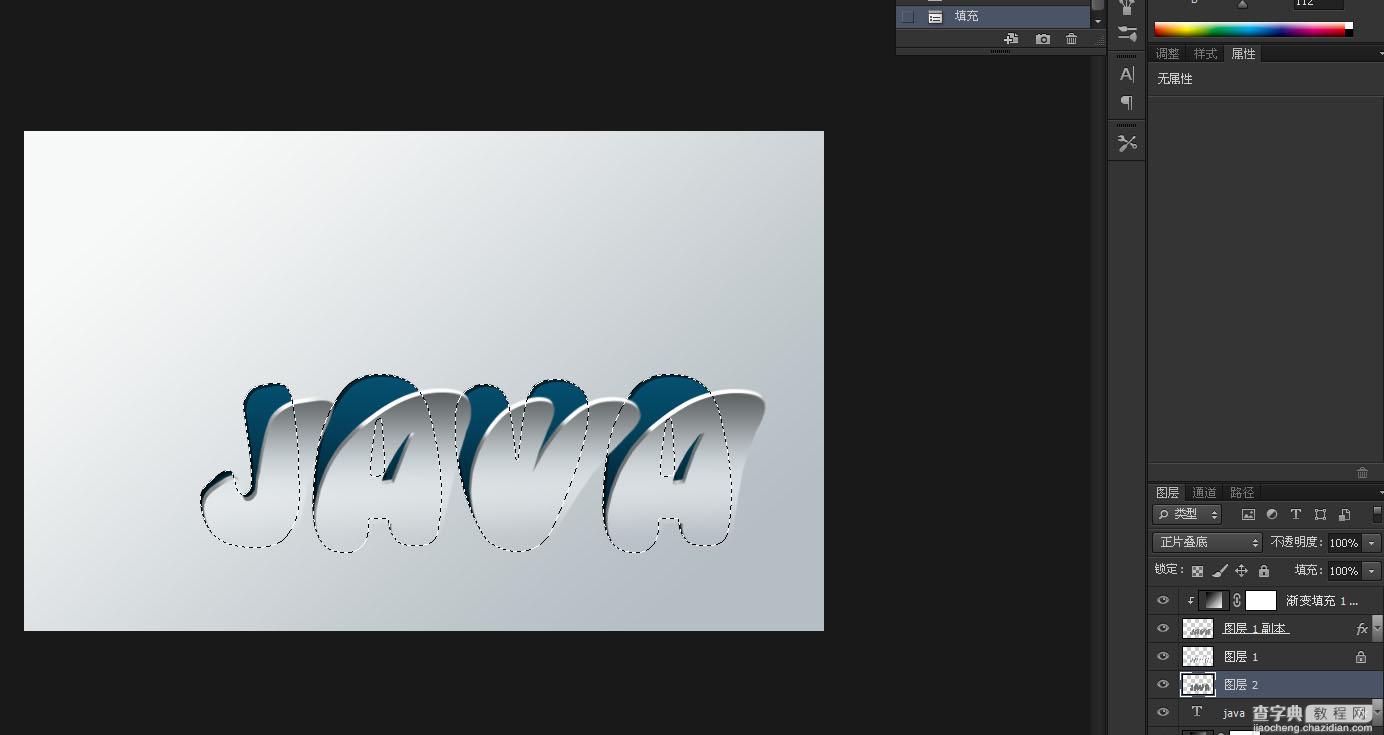Tick the 填充 history state checkbox

coord(907,17)
